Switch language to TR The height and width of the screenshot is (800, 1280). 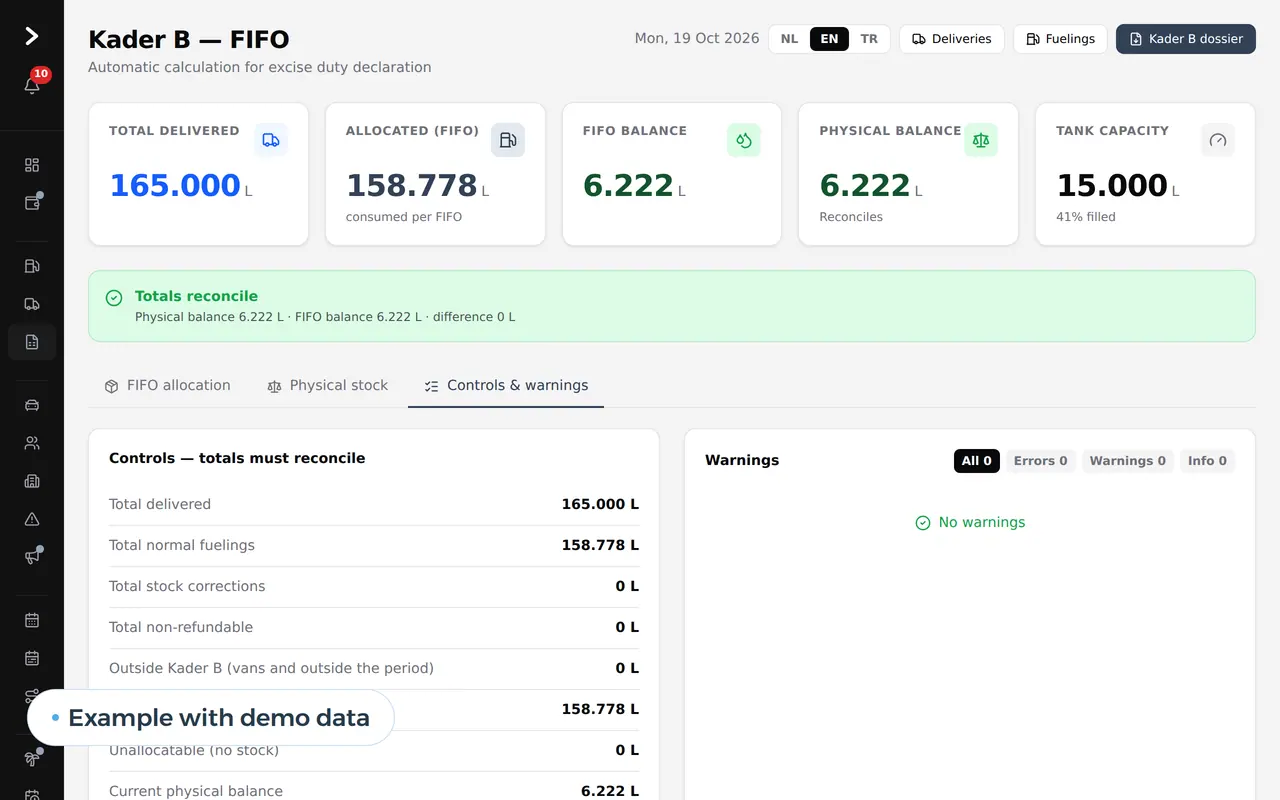(x=869, y=39)
